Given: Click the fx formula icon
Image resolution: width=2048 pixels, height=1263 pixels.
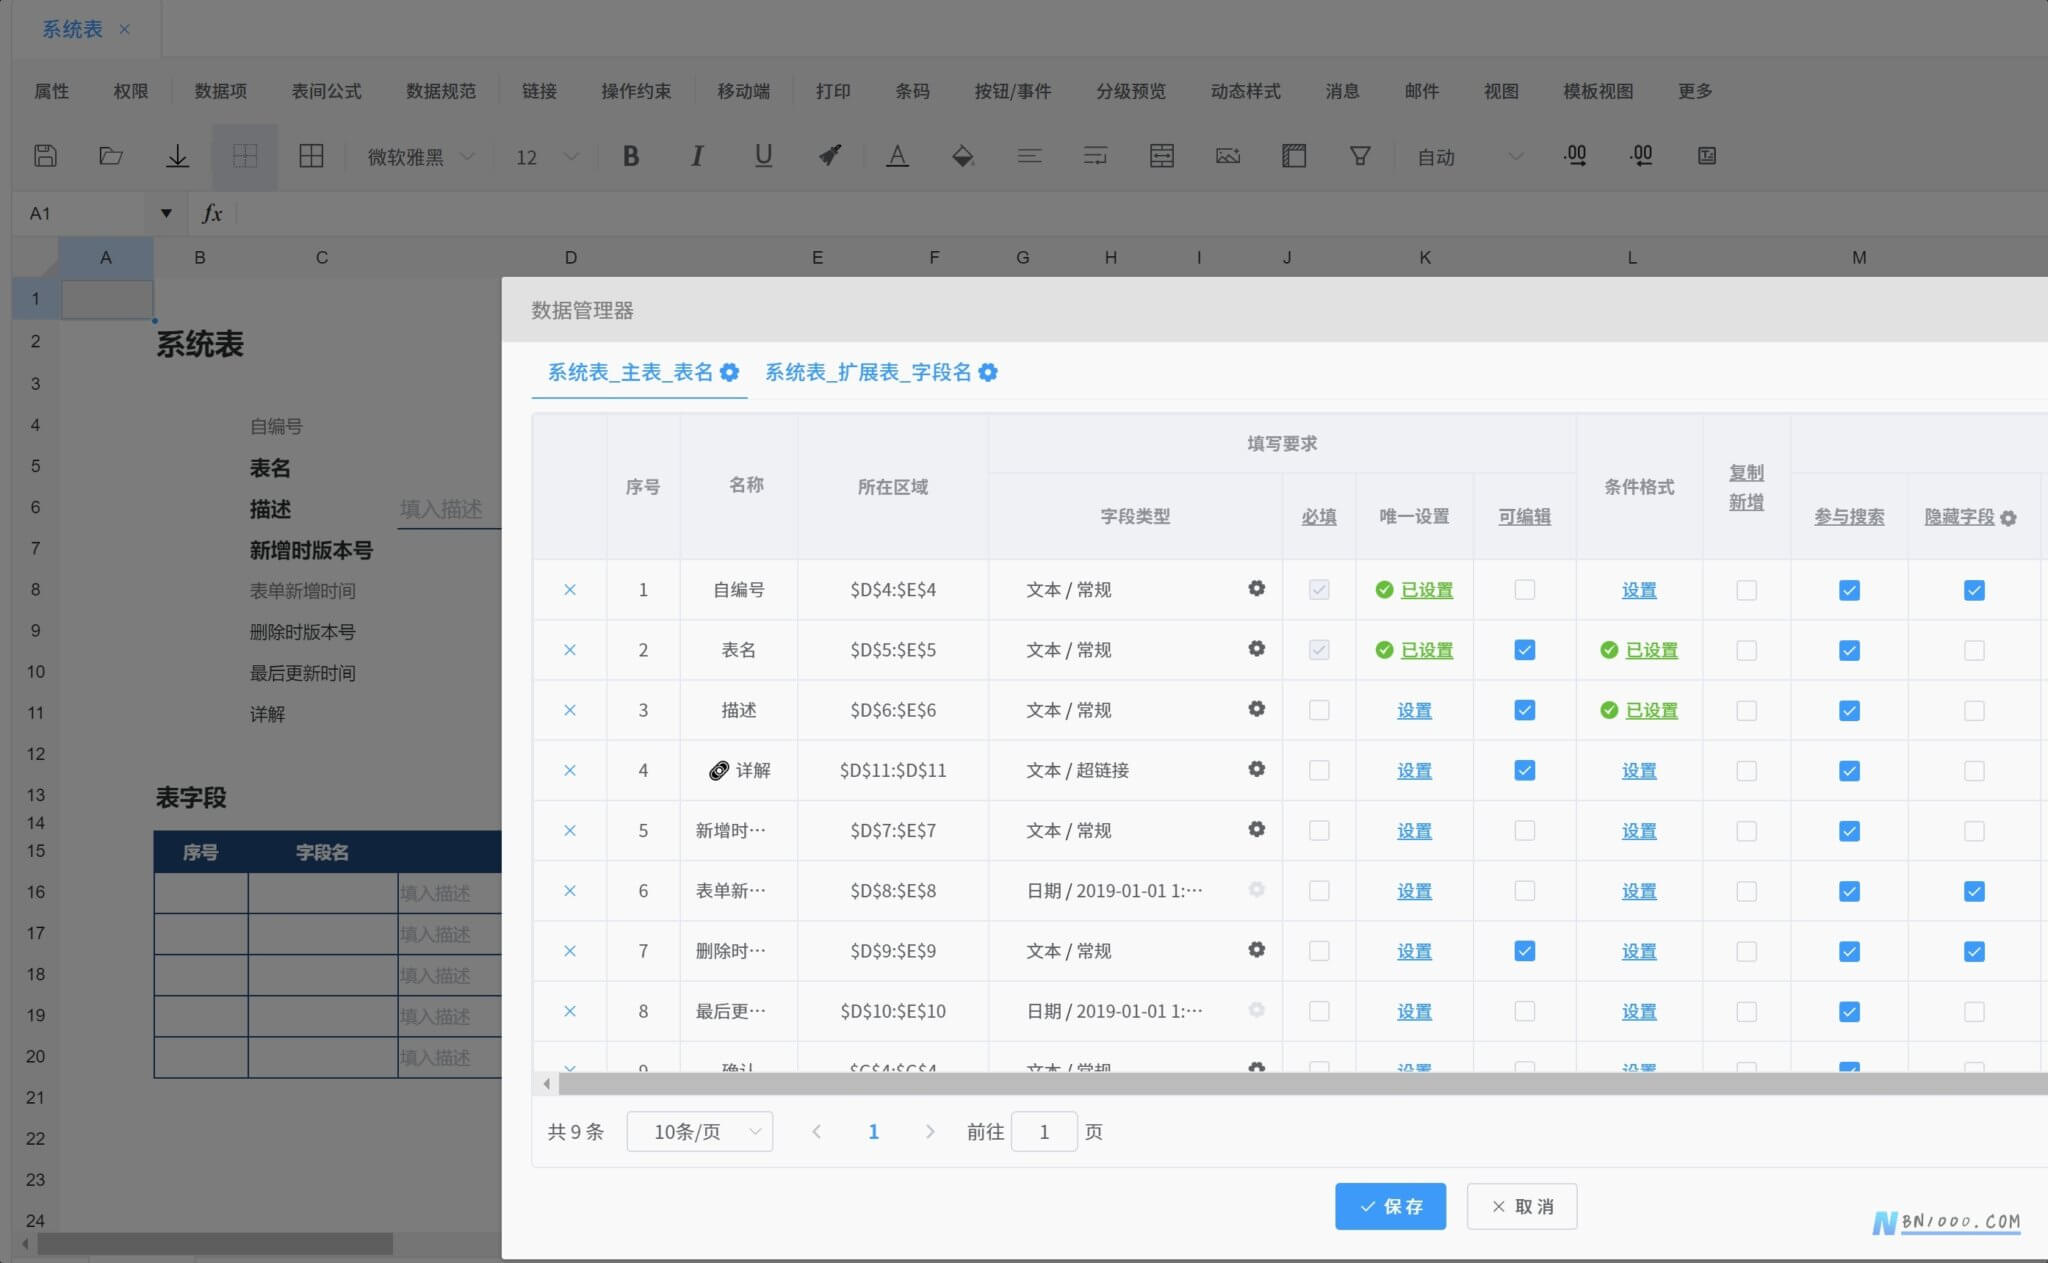Looking at the screenshot, I should (x=212, y=213).
